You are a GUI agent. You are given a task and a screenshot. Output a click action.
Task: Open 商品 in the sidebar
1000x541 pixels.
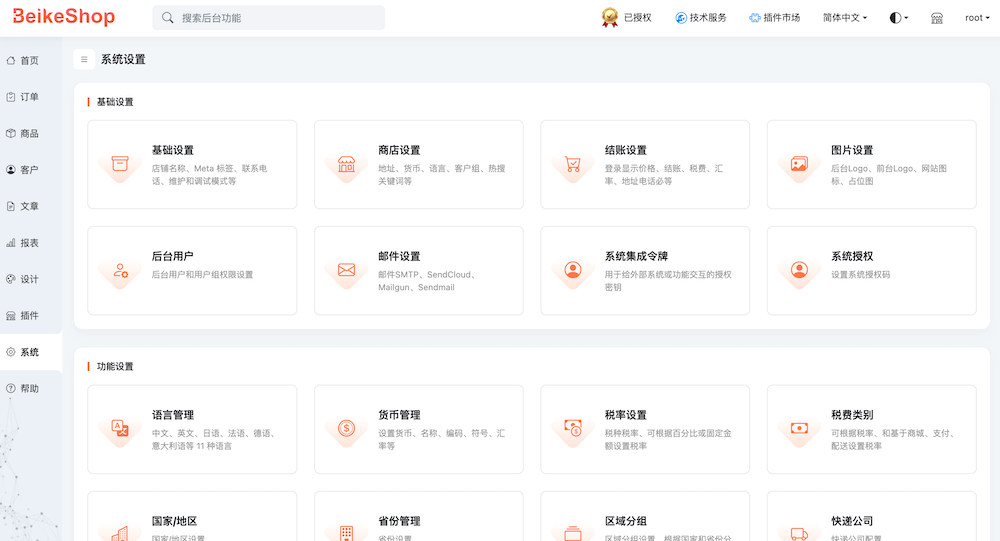[31, 133]
